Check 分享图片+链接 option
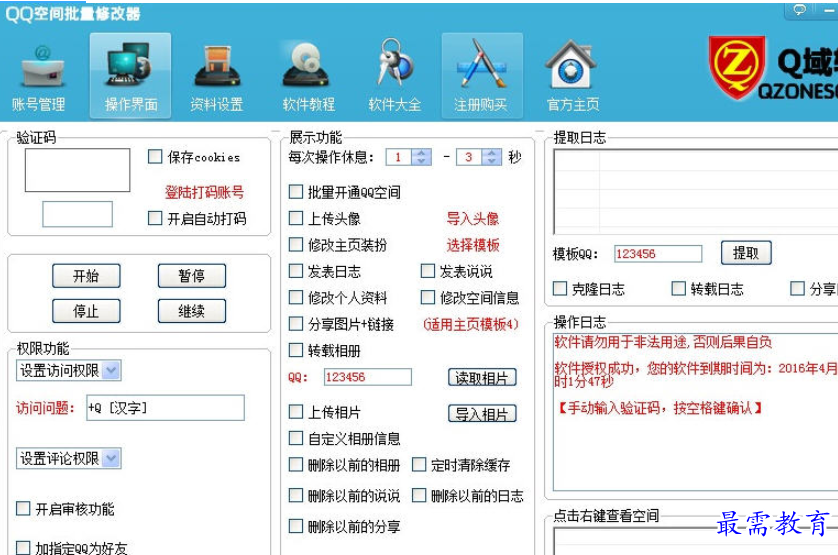 (x=296, y=323)
